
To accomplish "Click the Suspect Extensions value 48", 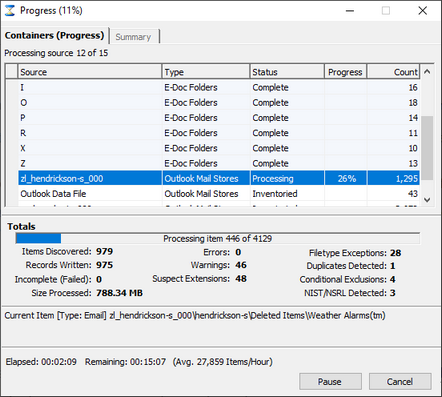I will click(x=241, y=279).
